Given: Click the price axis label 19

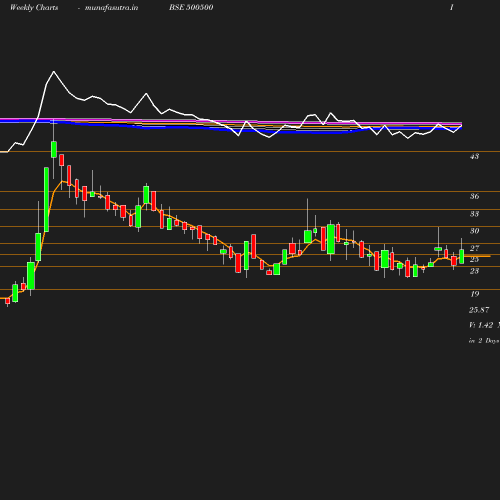Looking at the screenshot, I should 475,294.
